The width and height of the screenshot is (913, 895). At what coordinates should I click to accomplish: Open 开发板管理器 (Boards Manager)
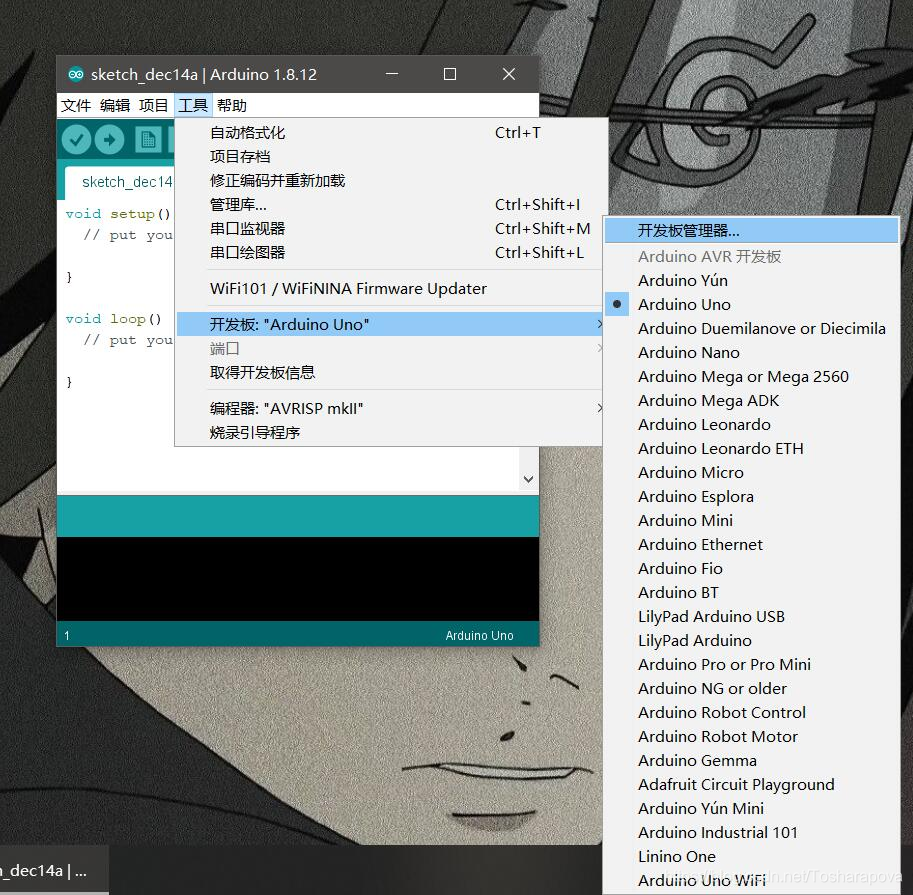point(690,229)
